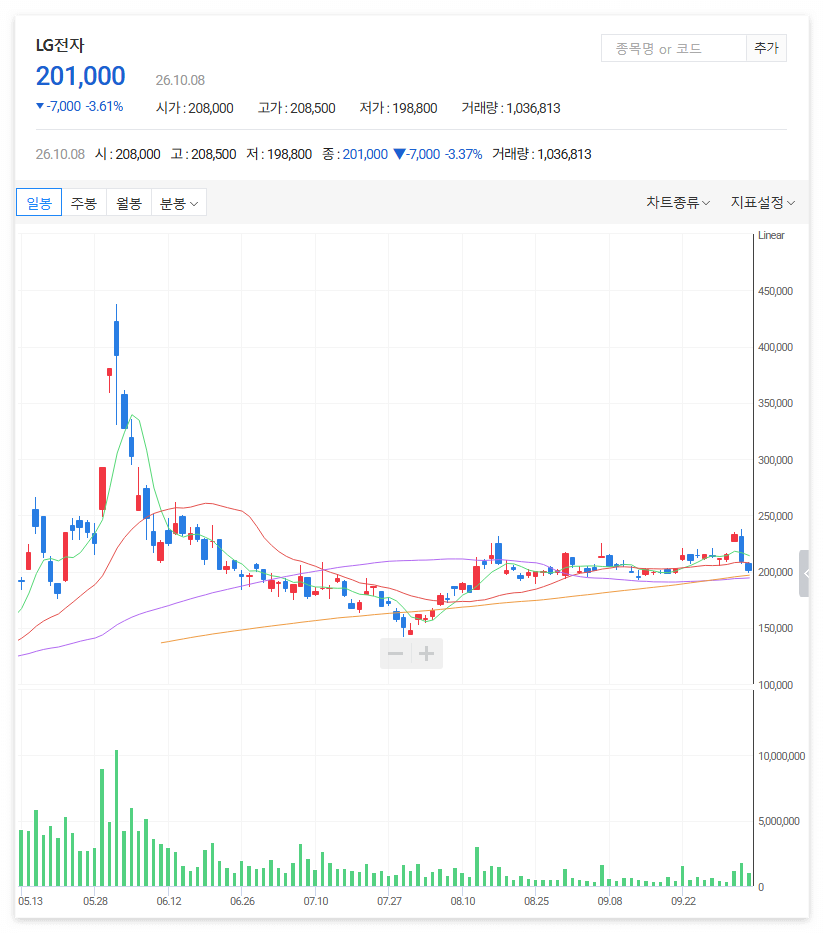Click the 150,000 price axis label
824x933 pixels.
click(x=775, y=628)
